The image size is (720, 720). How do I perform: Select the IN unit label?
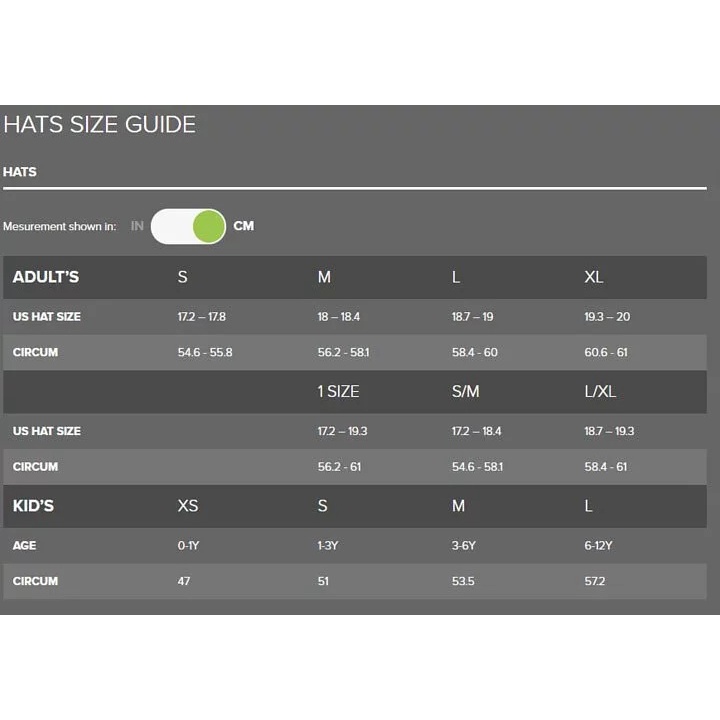click(x=137, y=226)
